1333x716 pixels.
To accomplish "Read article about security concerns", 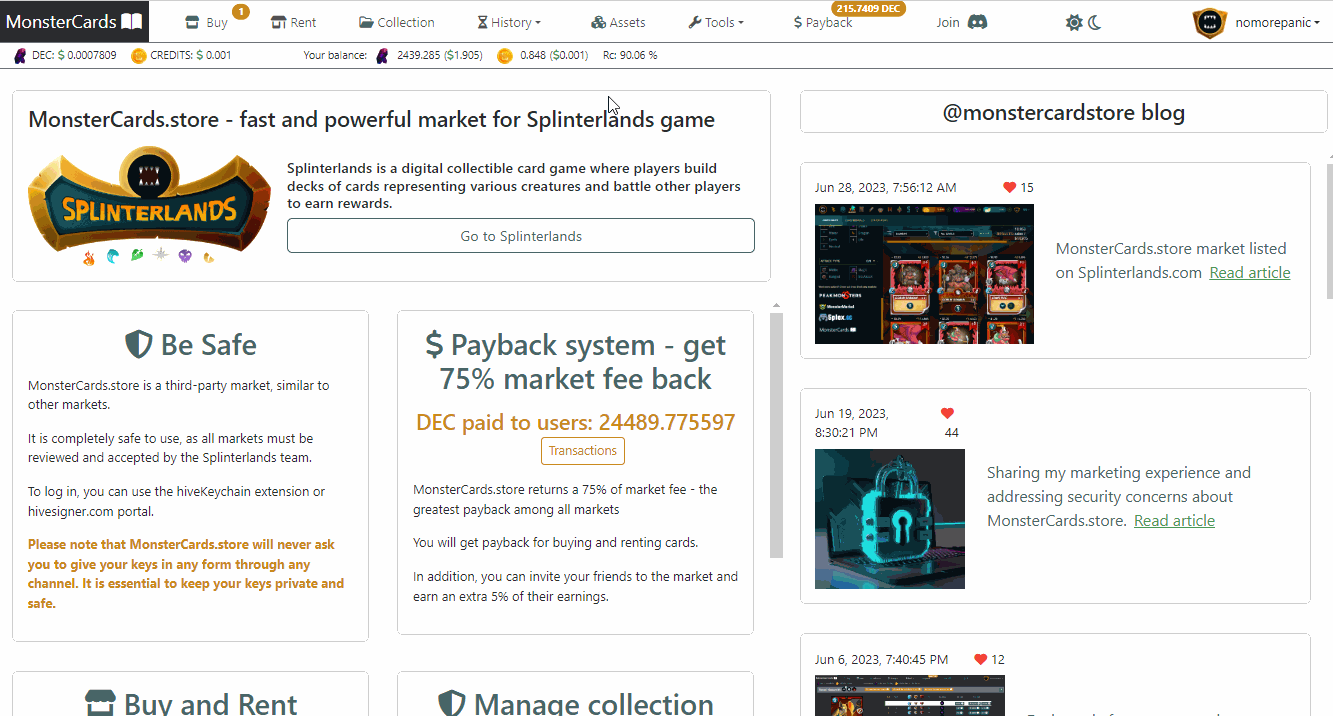I will coord(1174,521).
